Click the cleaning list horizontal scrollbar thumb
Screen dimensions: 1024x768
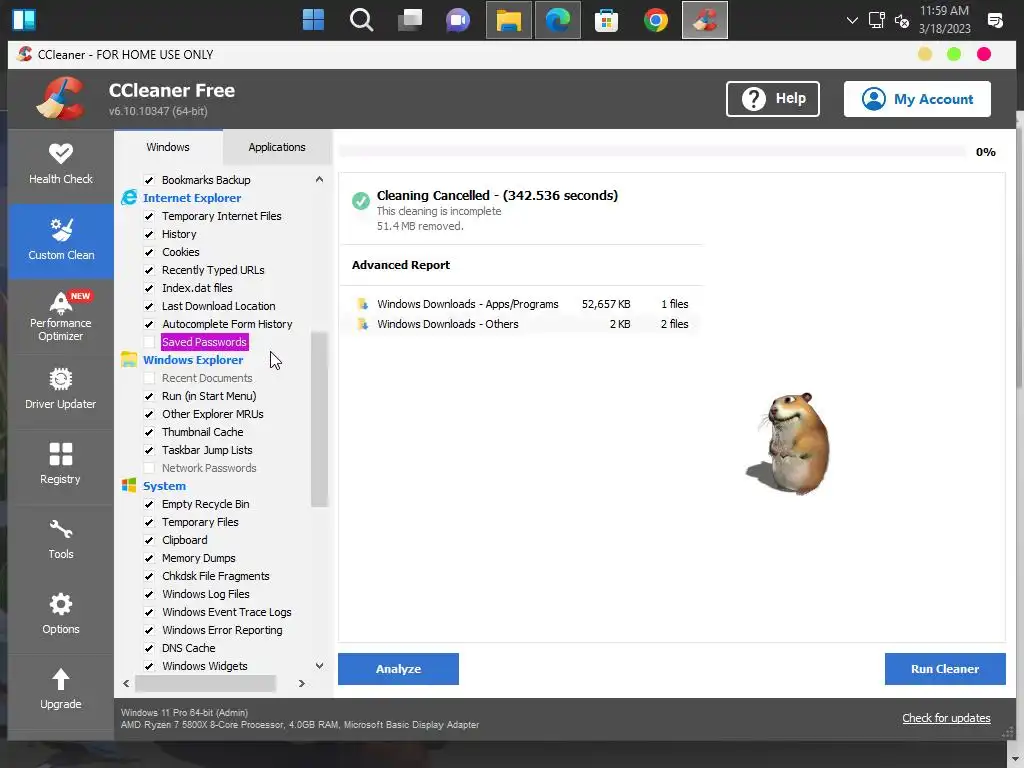(205, 684)
